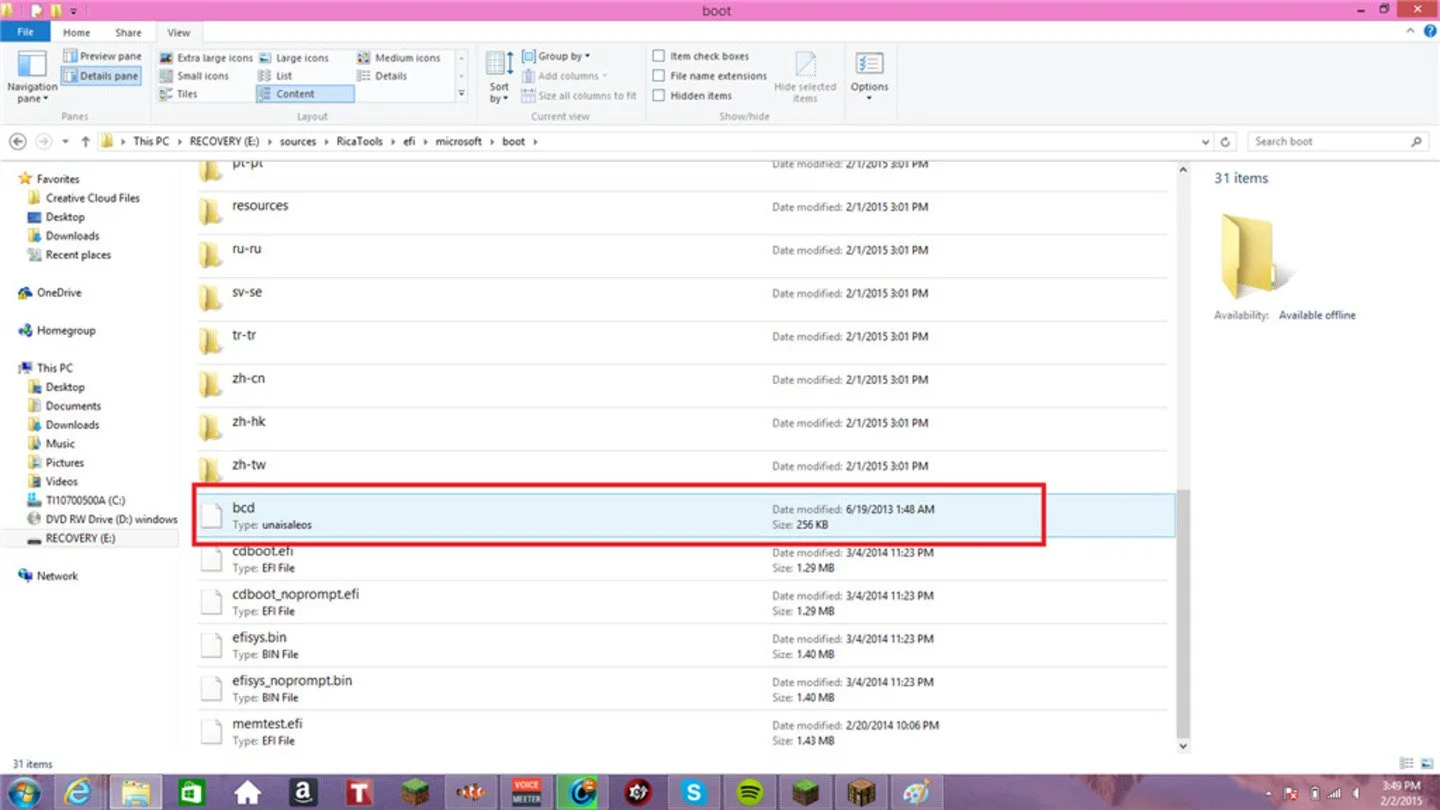Click 'sources' in the address path

[298, 142]
